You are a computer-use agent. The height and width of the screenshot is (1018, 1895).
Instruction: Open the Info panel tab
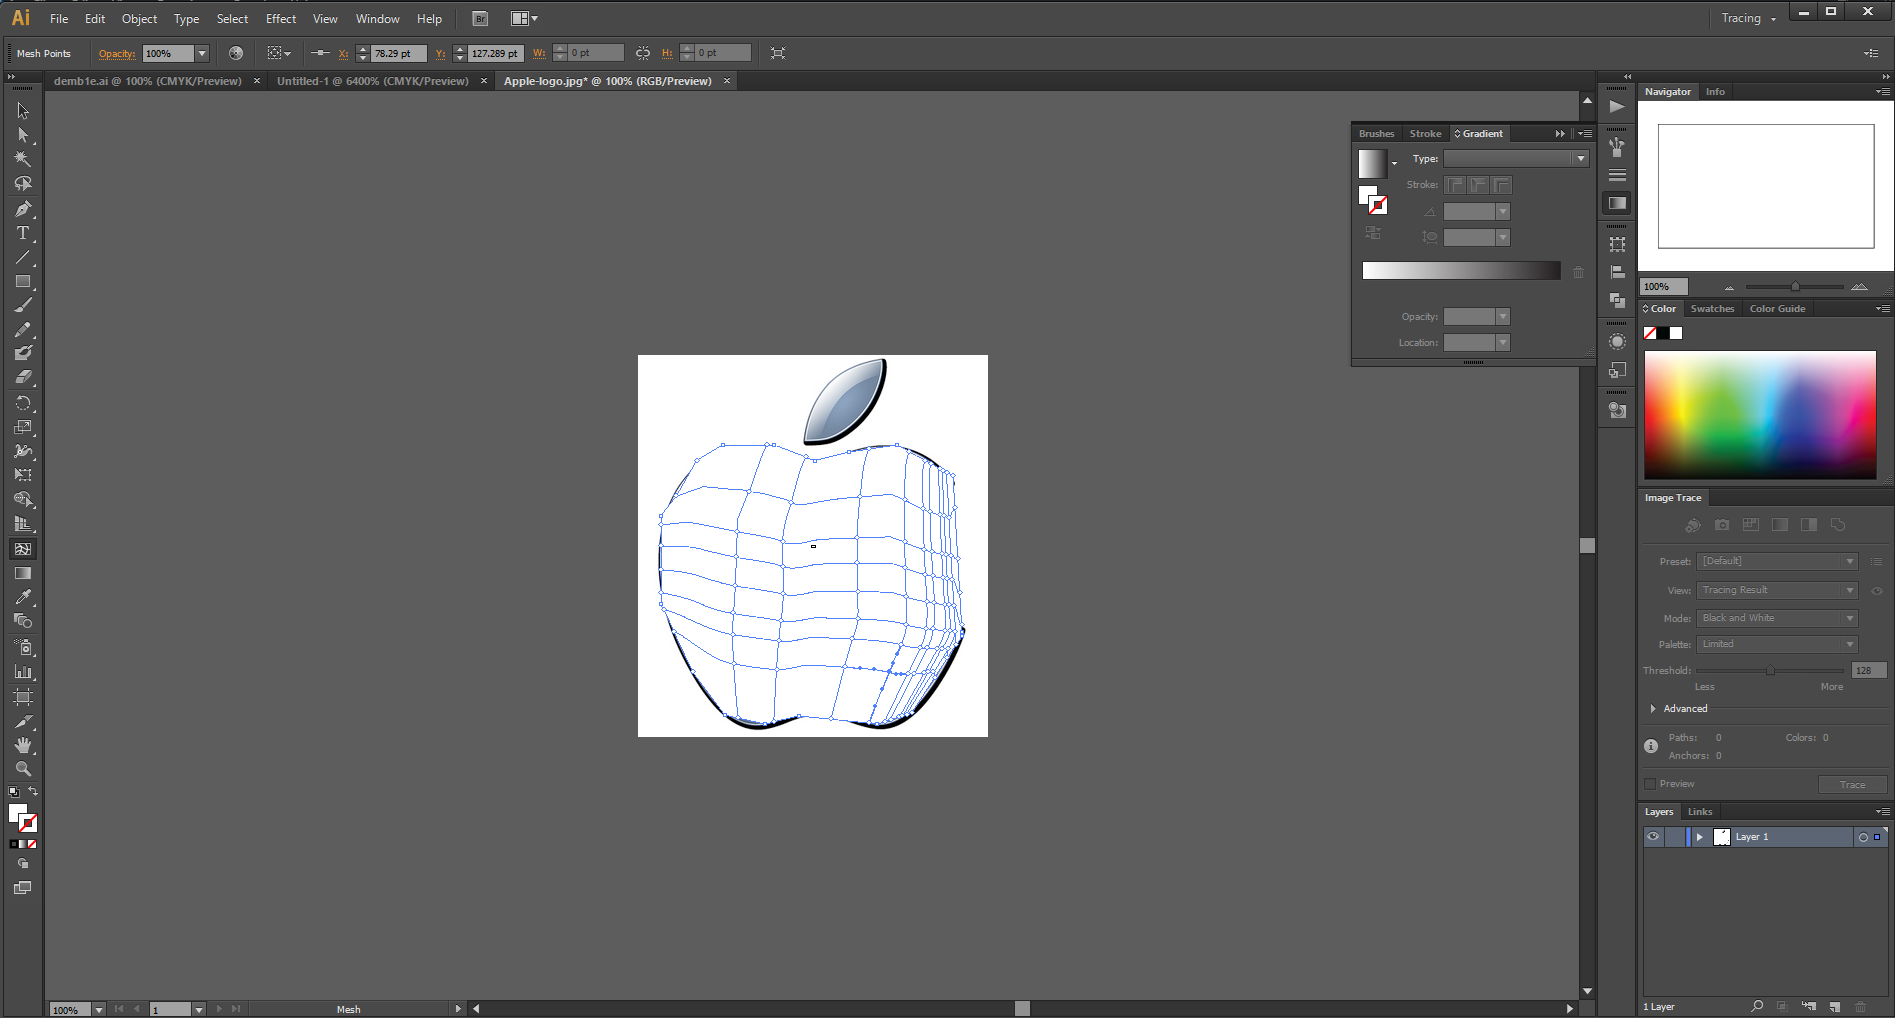(1715, 92)
